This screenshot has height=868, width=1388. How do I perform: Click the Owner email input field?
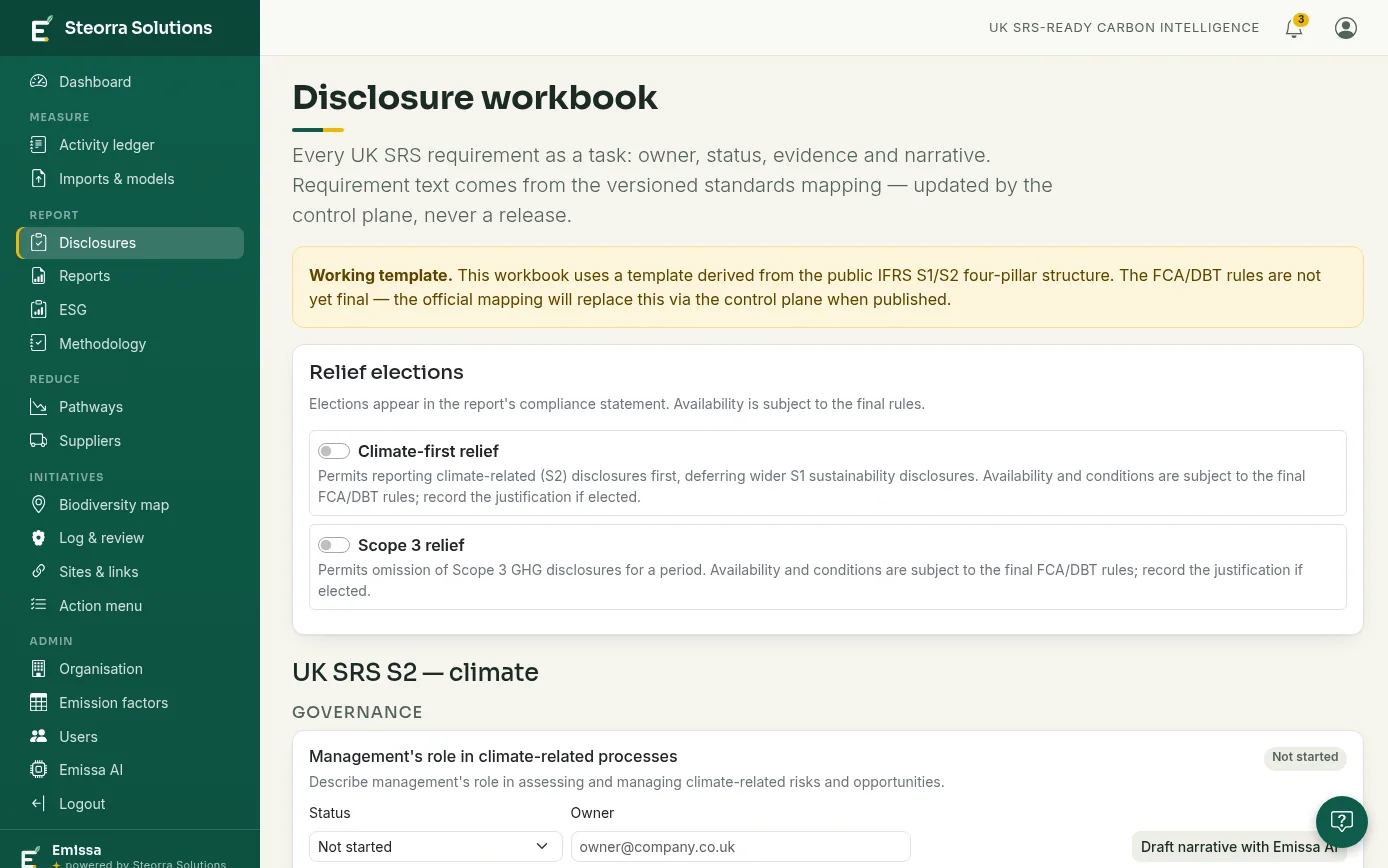(x=741, y=847)
